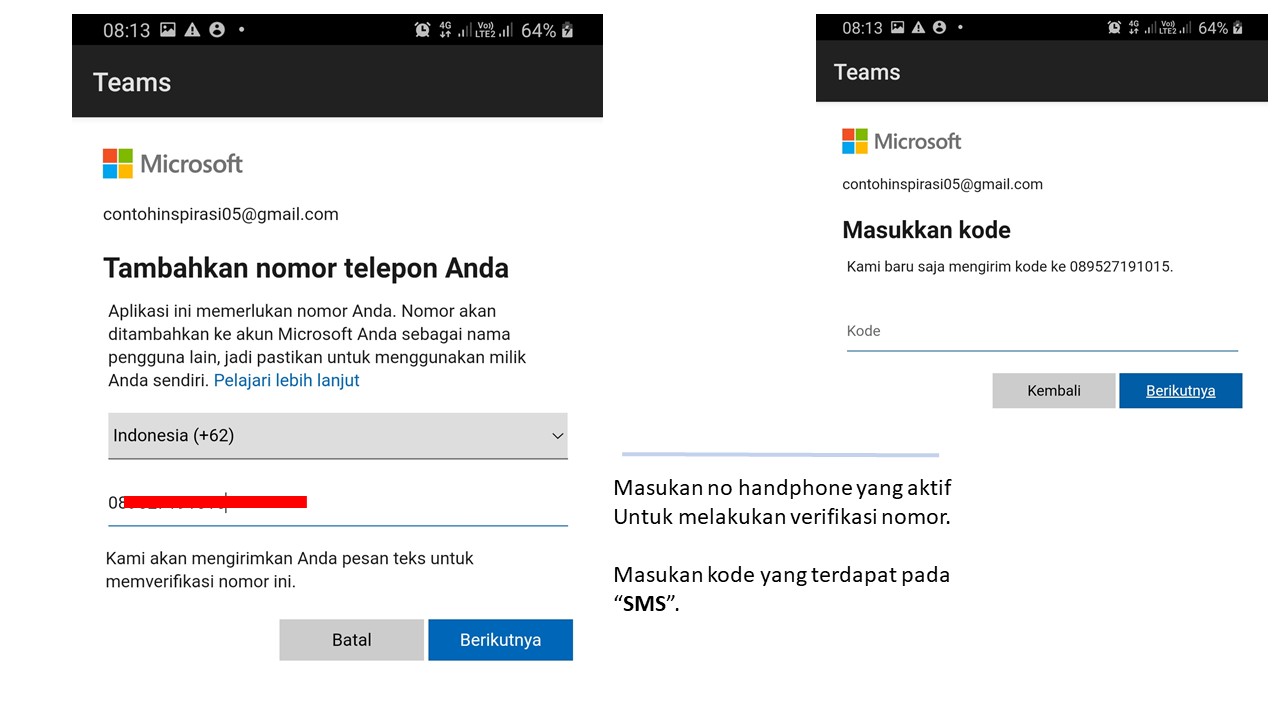Image resolution: width=1280 pixels, height=720 pixels.
Task: Click Berikutnya on the Masukkan kode screen
Action: tap(1181, 391)
